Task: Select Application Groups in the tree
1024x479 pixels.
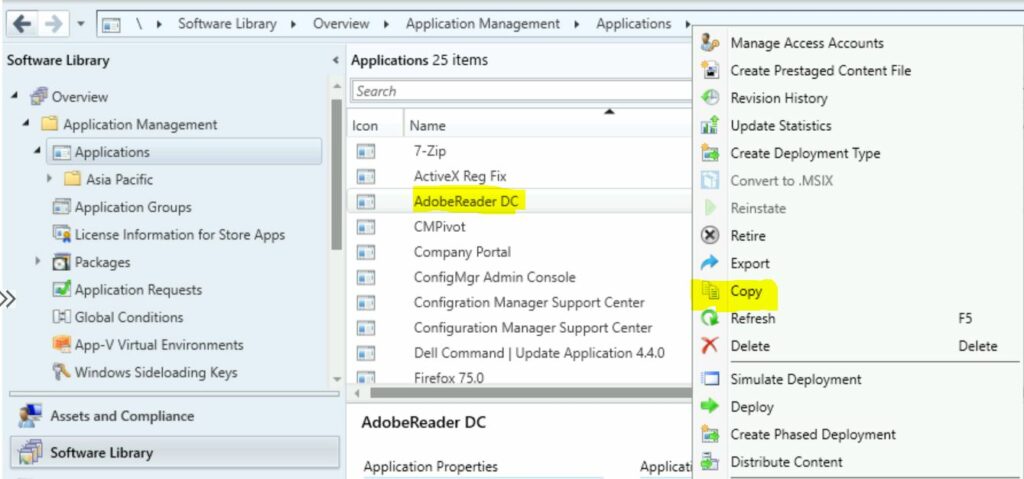Action: (x=133, y=207)
